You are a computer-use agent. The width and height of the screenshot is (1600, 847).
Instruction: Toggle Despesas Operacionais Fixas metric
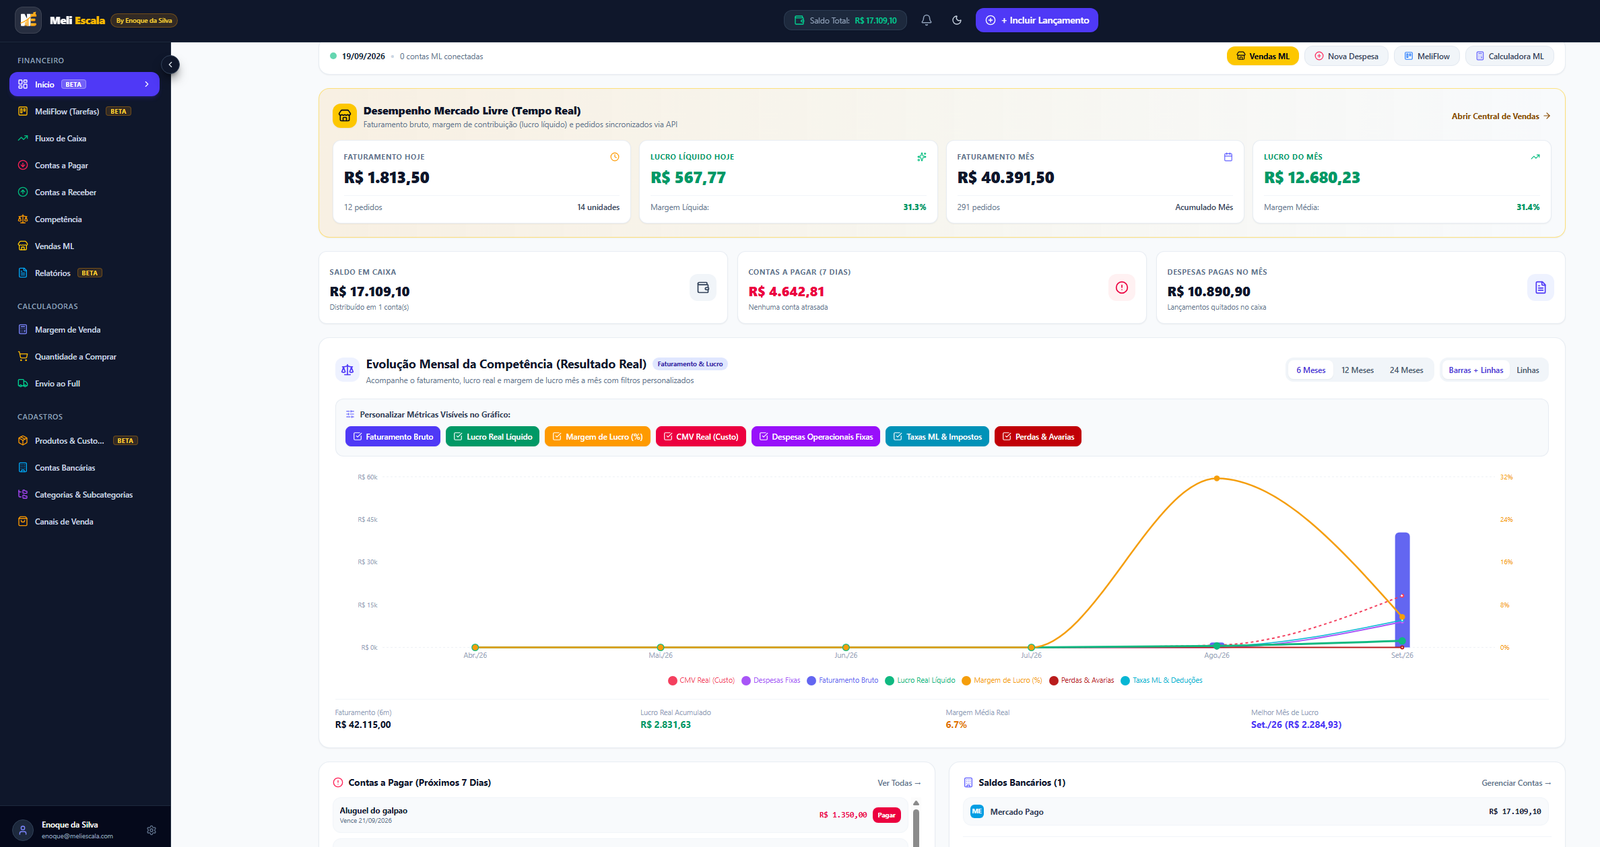816,437
